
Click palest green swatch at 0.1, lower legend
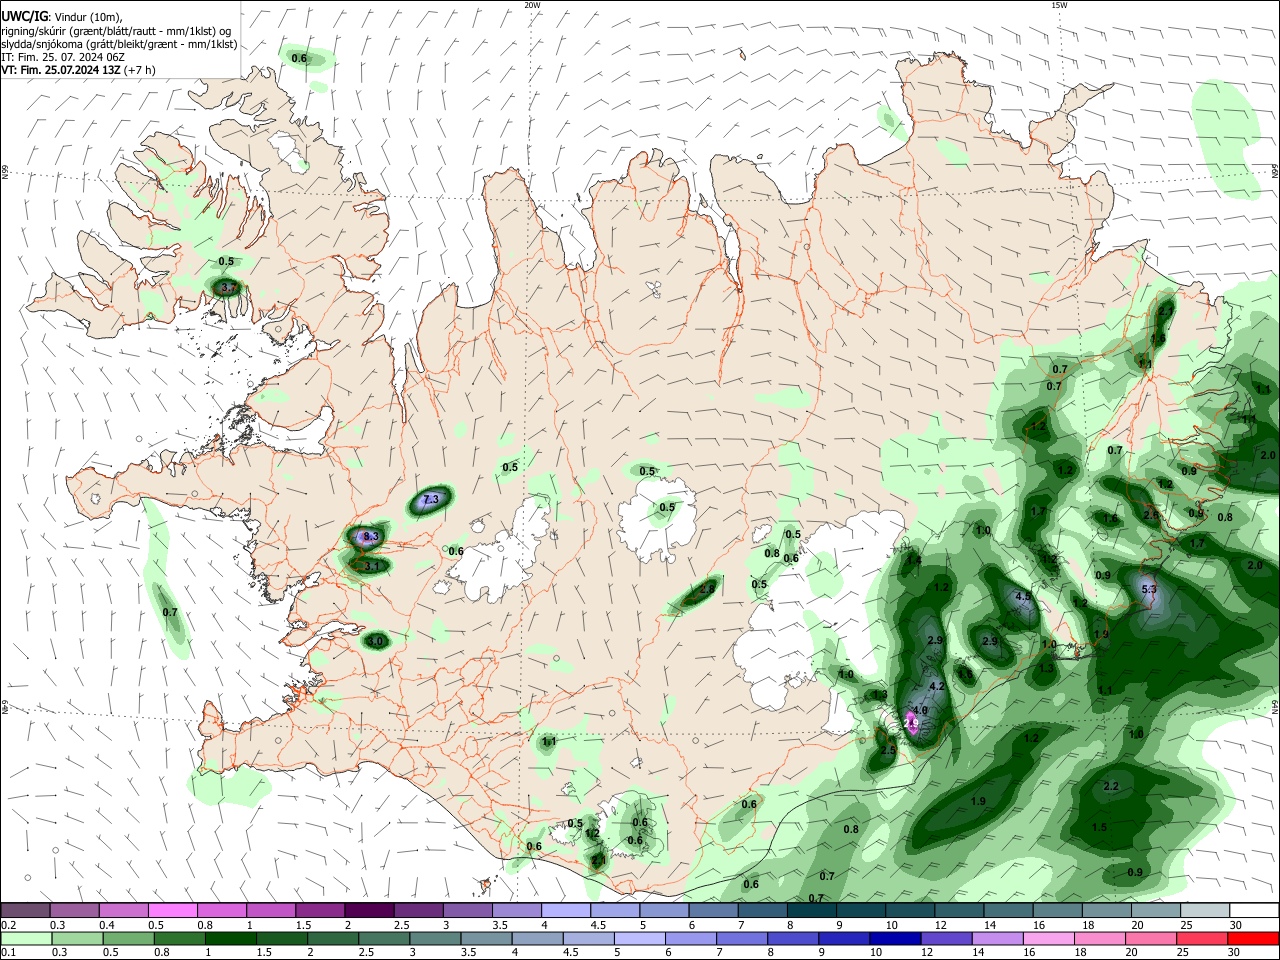[25, 938]
